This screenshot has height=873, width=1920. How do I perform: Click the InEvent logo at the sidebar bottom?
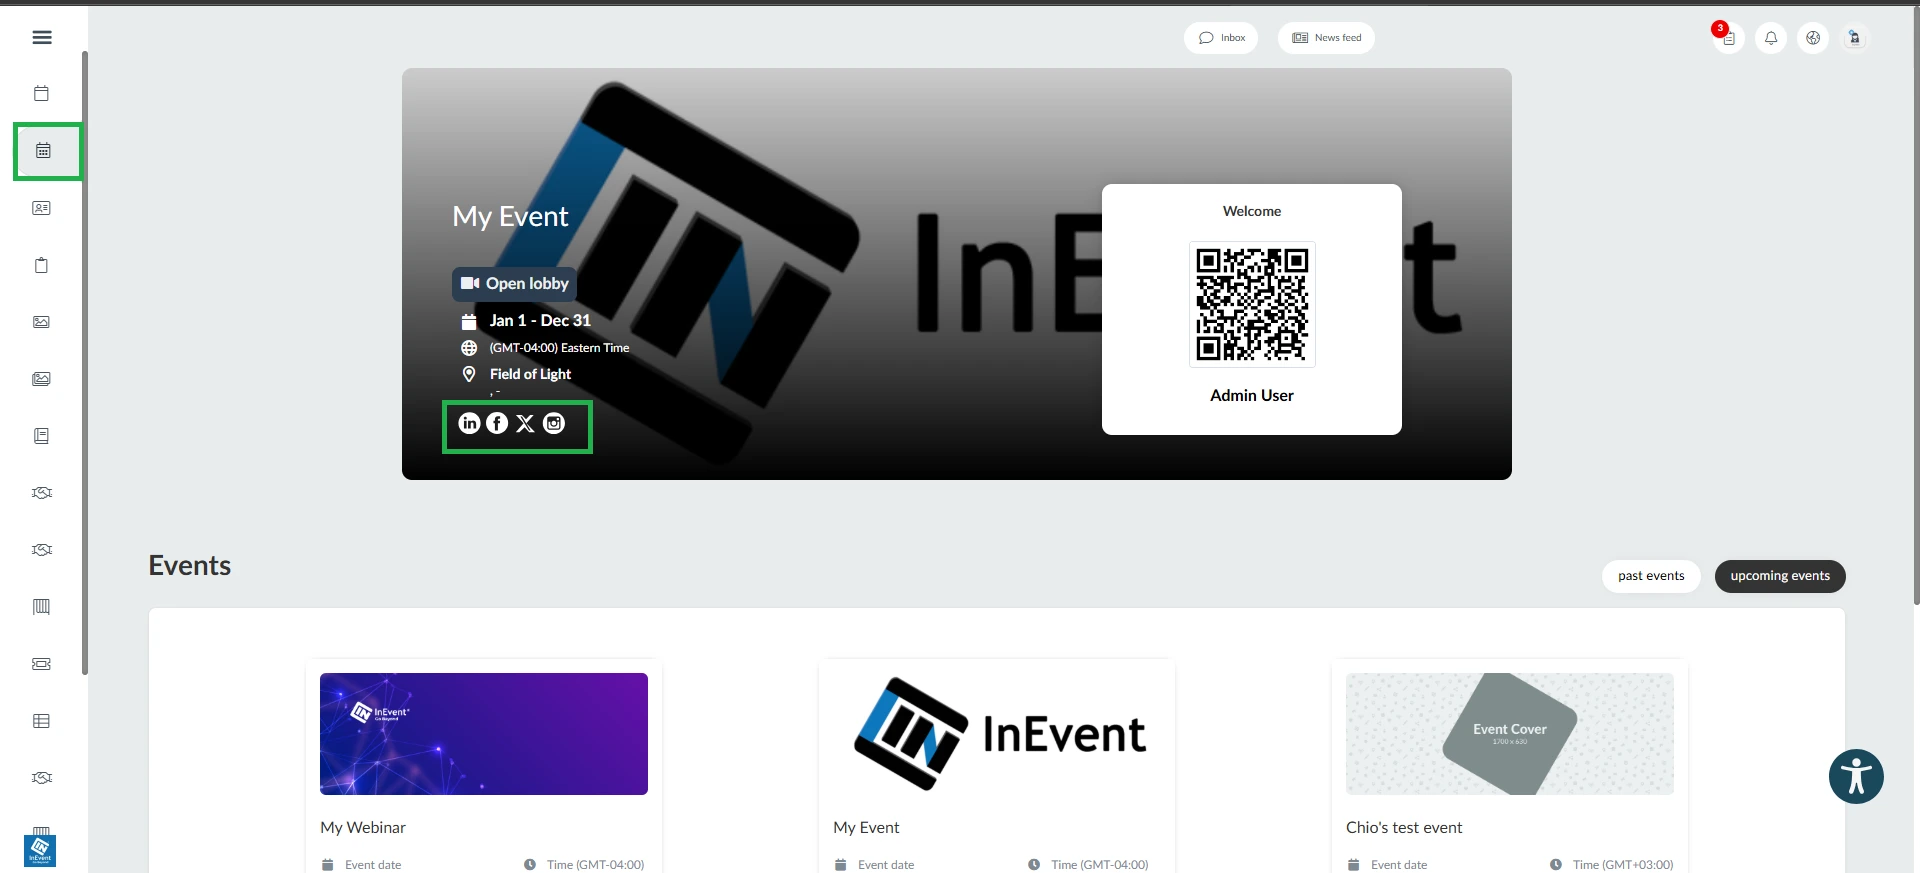click(40, 851)
